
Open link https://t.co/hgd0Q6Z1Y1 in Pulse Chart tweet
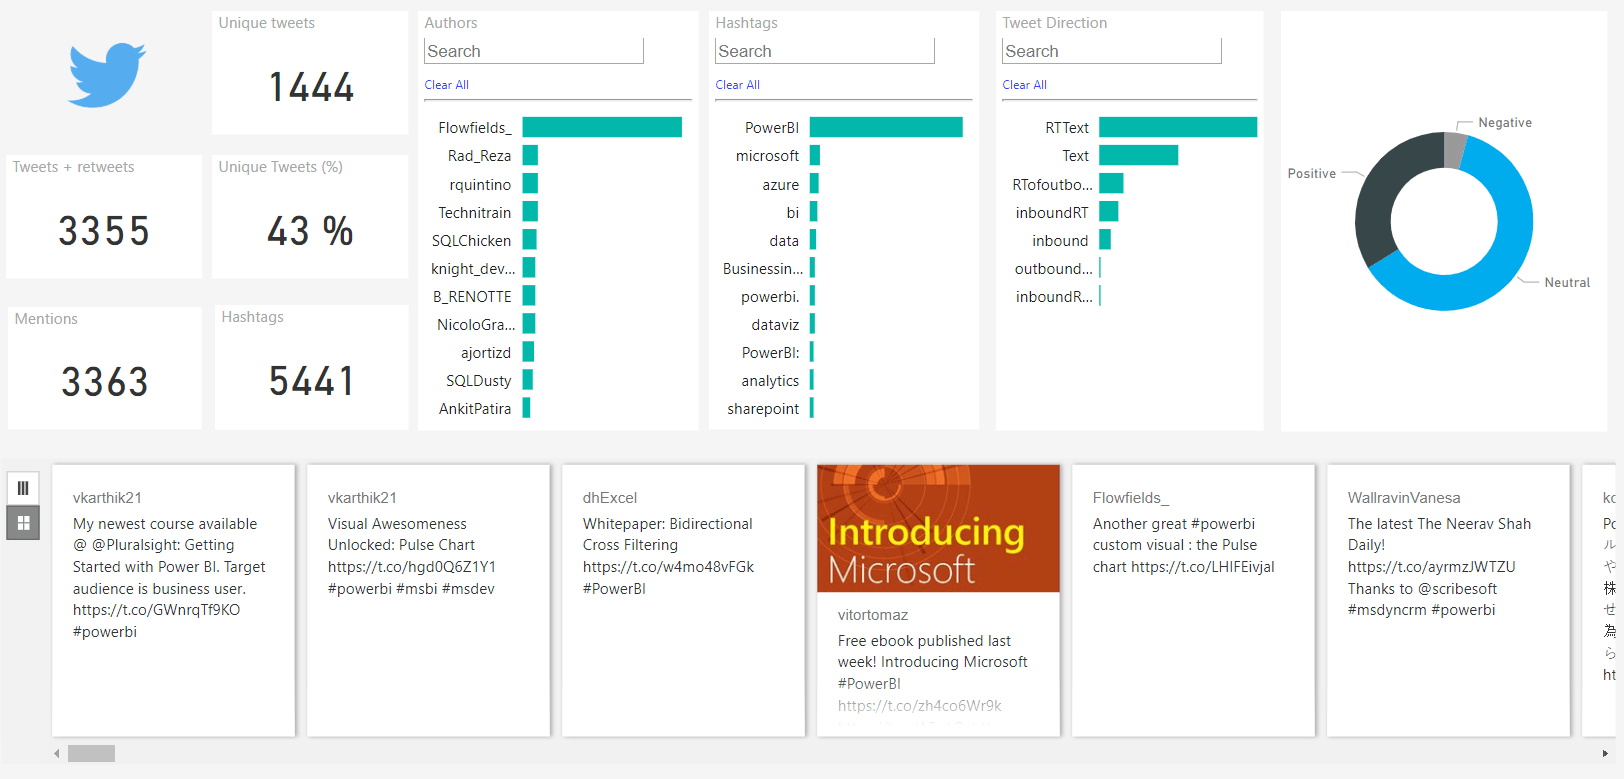point(412,567)
